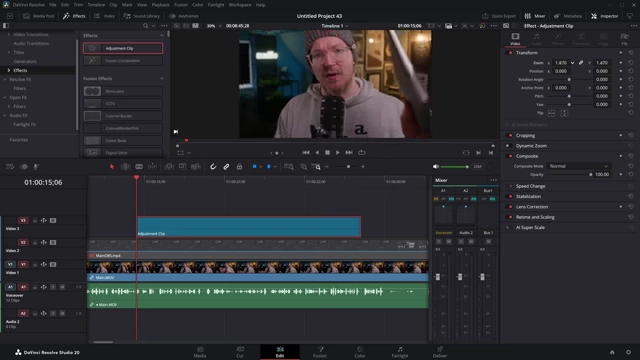
Task: Toggle Loop playback button
Action: click(x=362, y=152)
